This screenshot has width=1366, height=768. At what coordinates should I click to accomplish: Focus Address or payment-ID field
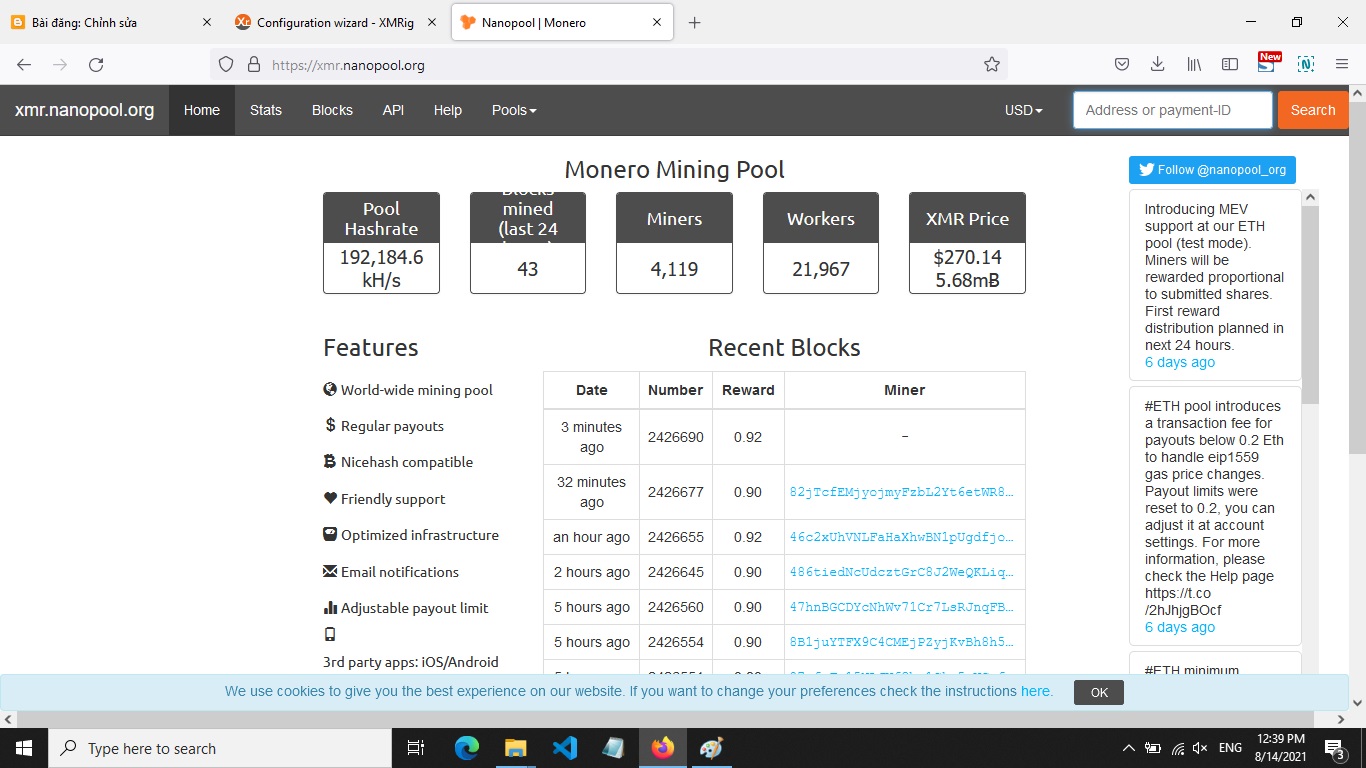click(1172, 110)
